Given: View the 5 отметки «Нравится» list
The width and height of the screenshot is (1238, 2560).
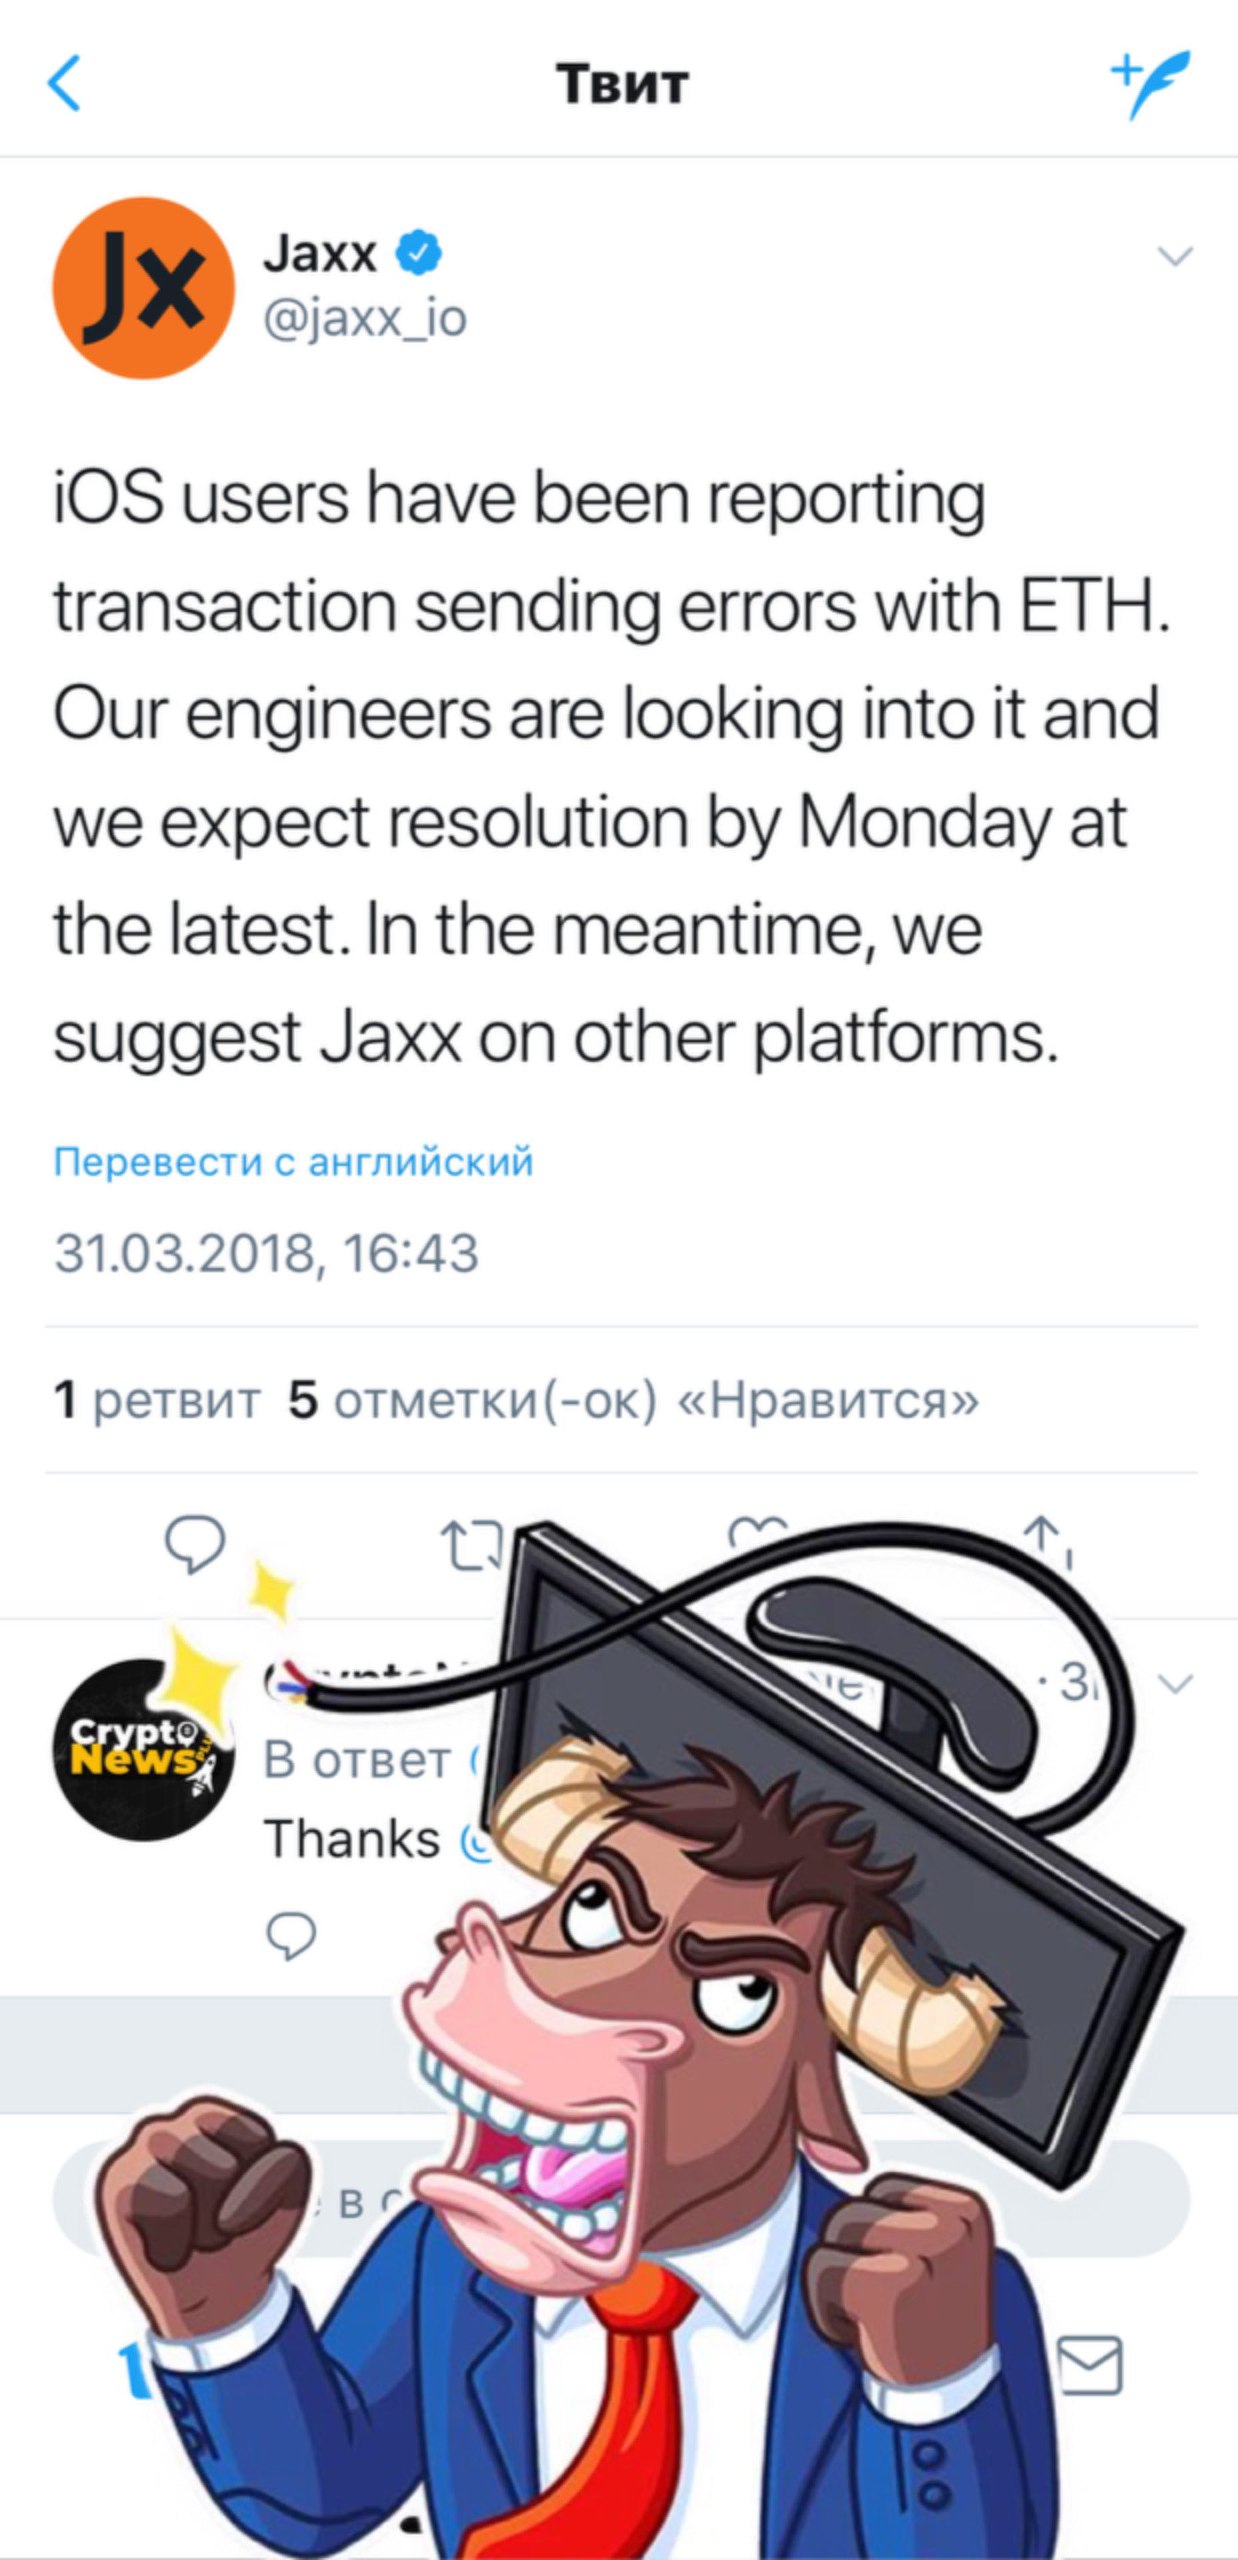Looking at the screenshot, I should tap(634, 1399).
